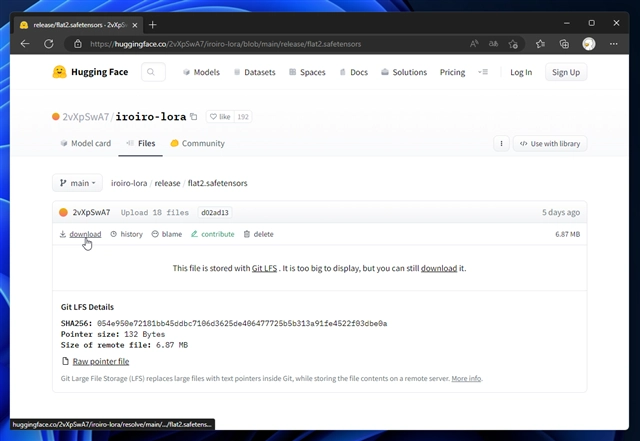The width and height of the screenshot is (640, 441).
Task: Open the d02ad13 commit hash
Action: (x=215, y=212)
